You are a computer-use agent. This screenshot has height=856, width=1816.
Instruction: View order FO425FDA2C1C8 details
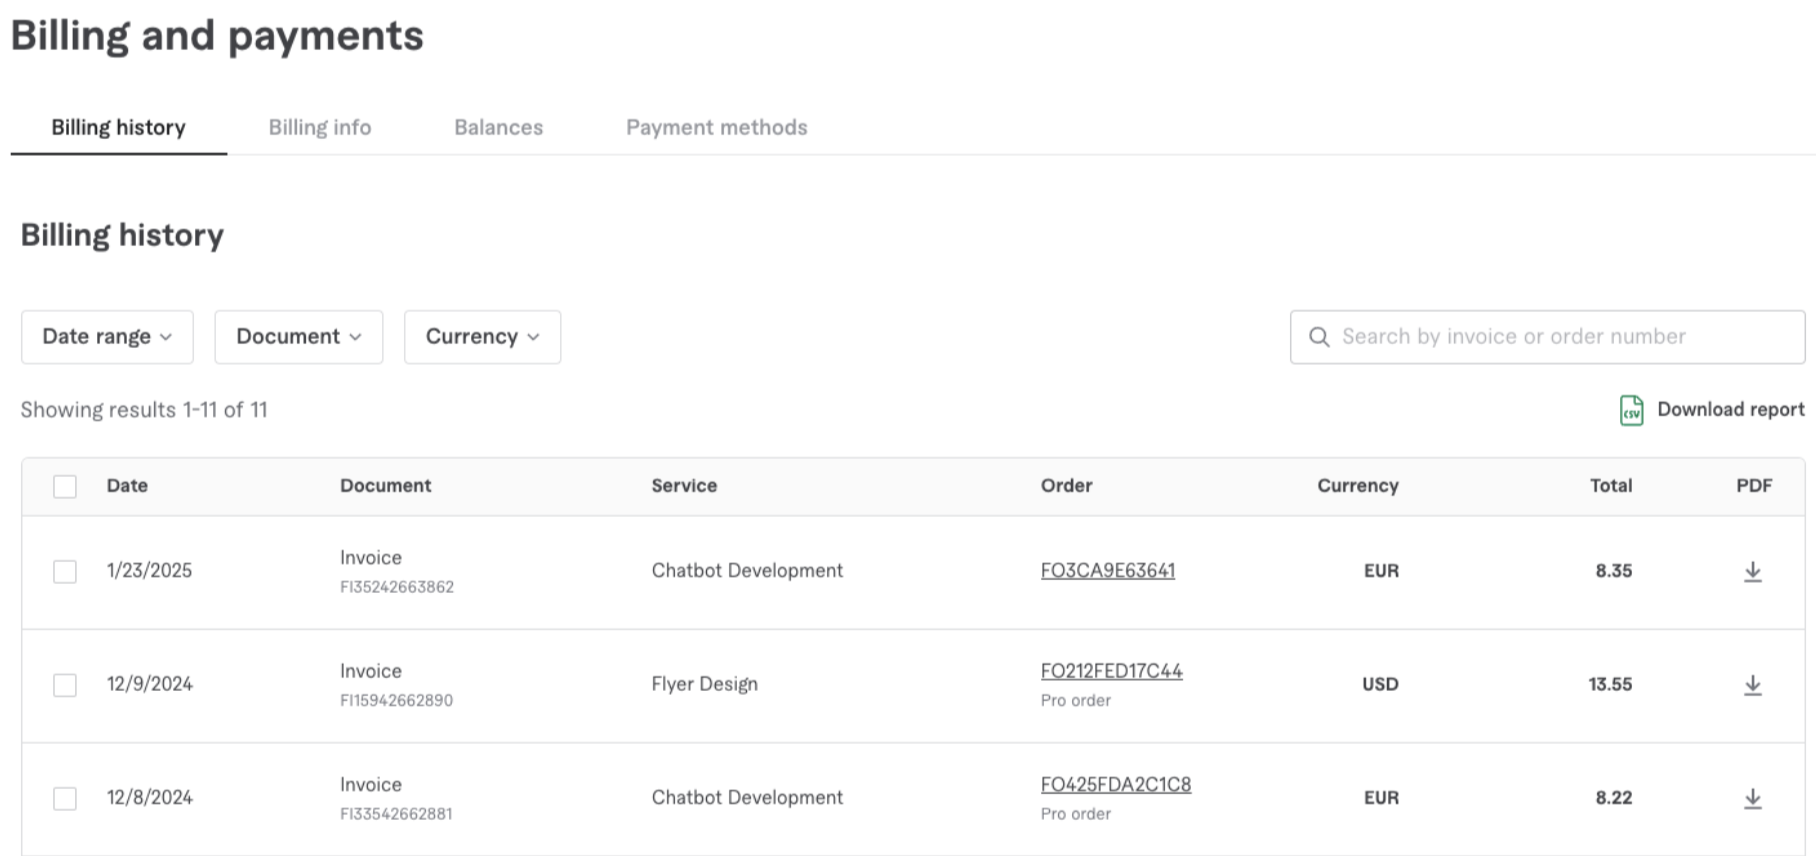point(1115,784)
